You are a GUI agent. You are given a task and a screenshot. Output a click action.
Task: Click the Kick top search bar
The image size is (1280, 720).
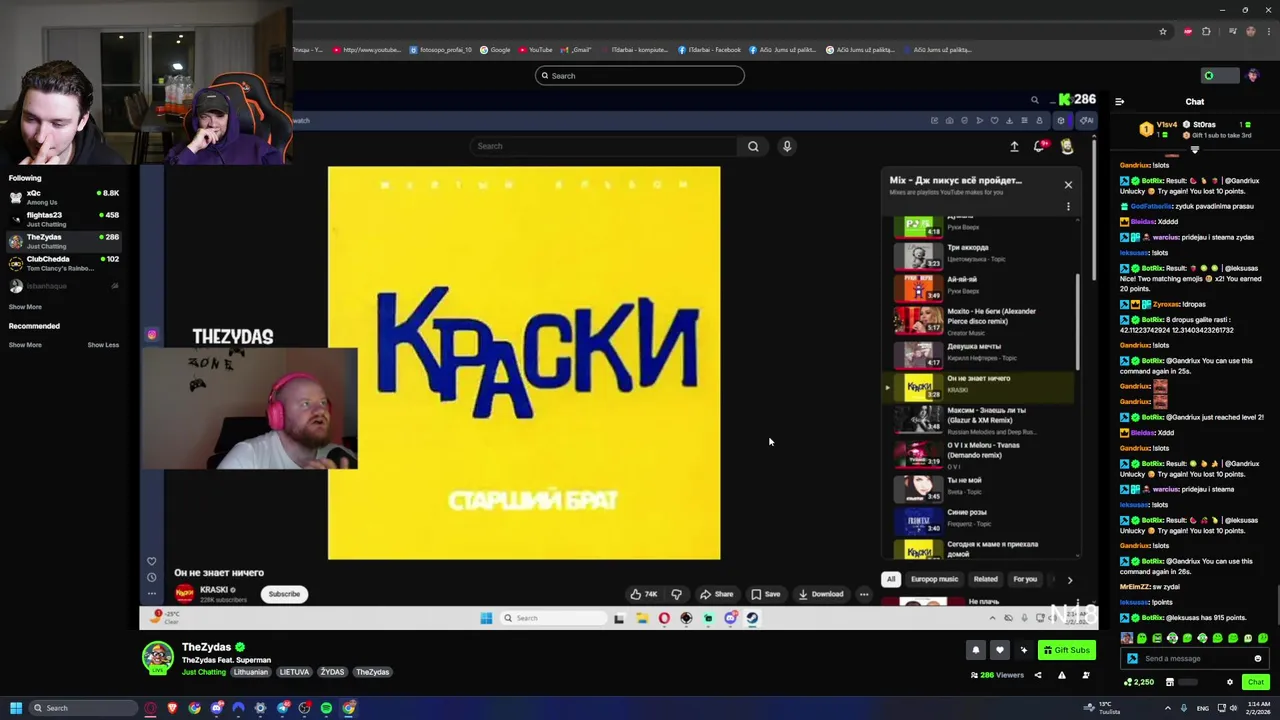point(640,76)
